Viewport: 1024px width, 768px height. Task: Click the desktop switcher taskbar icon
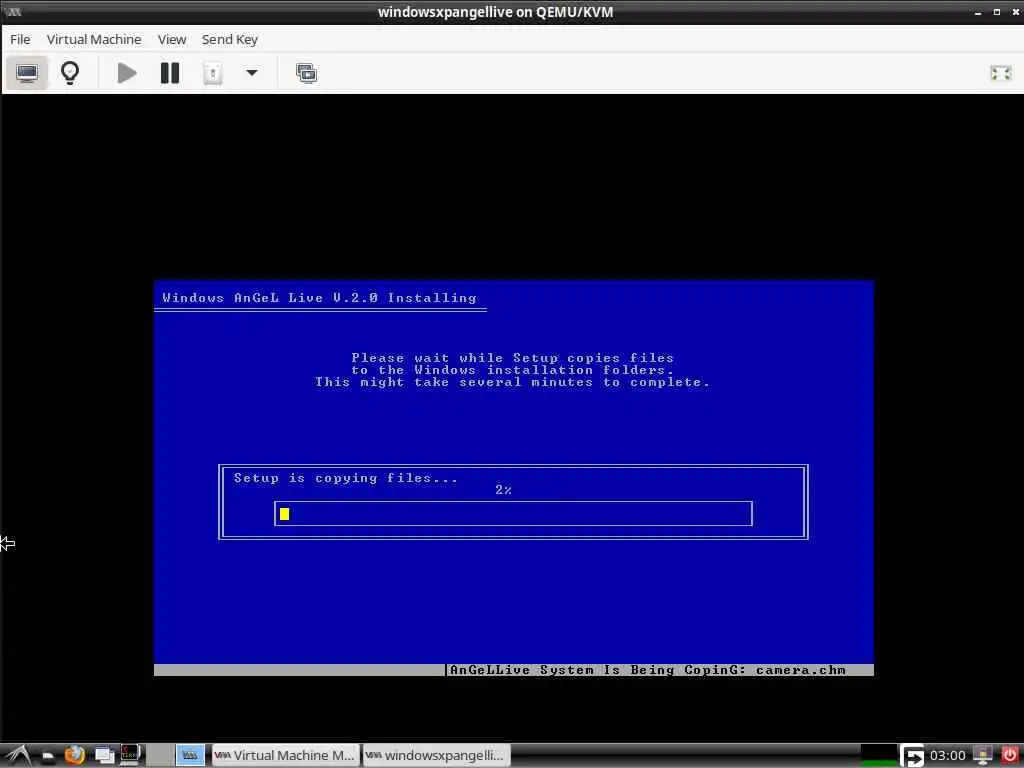point(104,756)
